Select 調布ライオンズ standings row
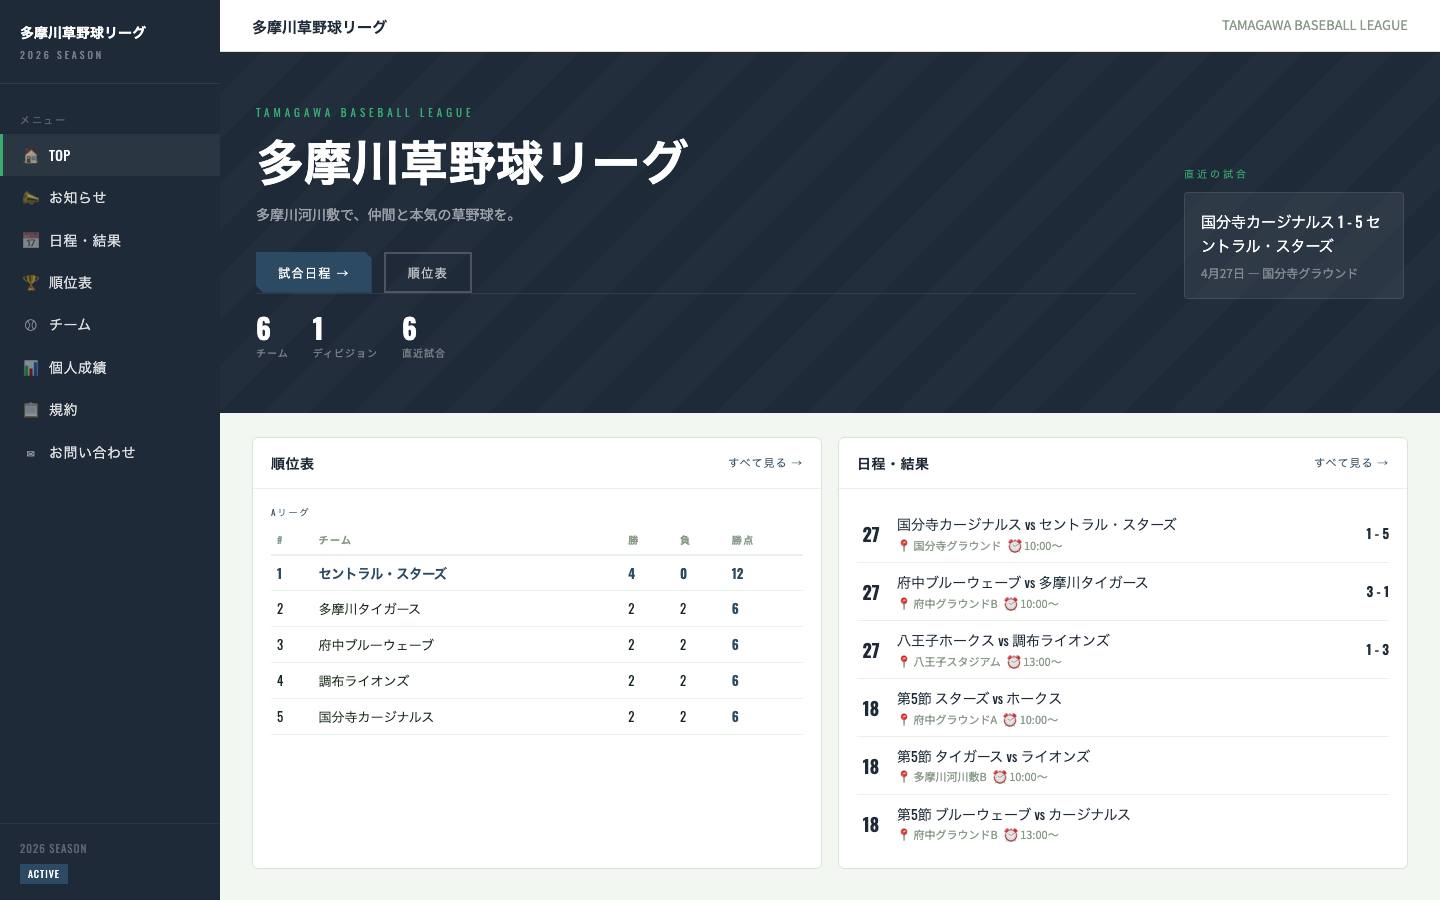This screenshot has width=1440, height=900. tap(537, 681)
